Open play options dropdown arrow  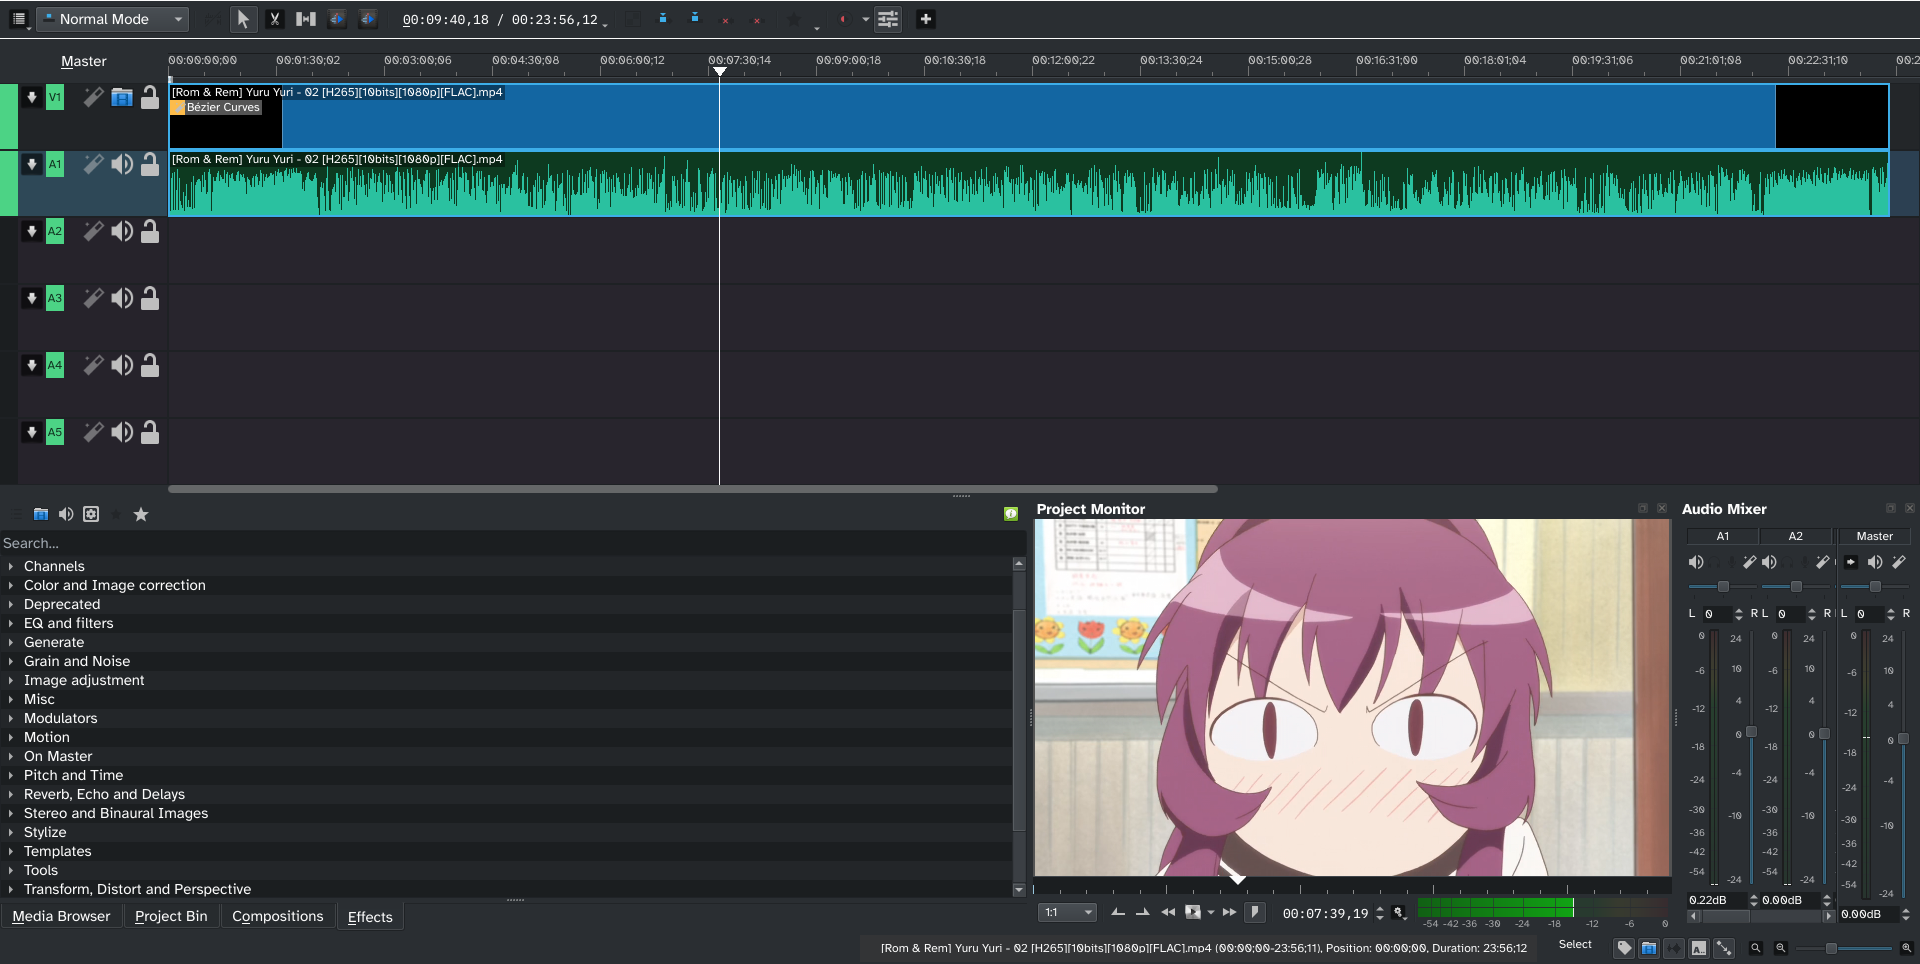1211,912
